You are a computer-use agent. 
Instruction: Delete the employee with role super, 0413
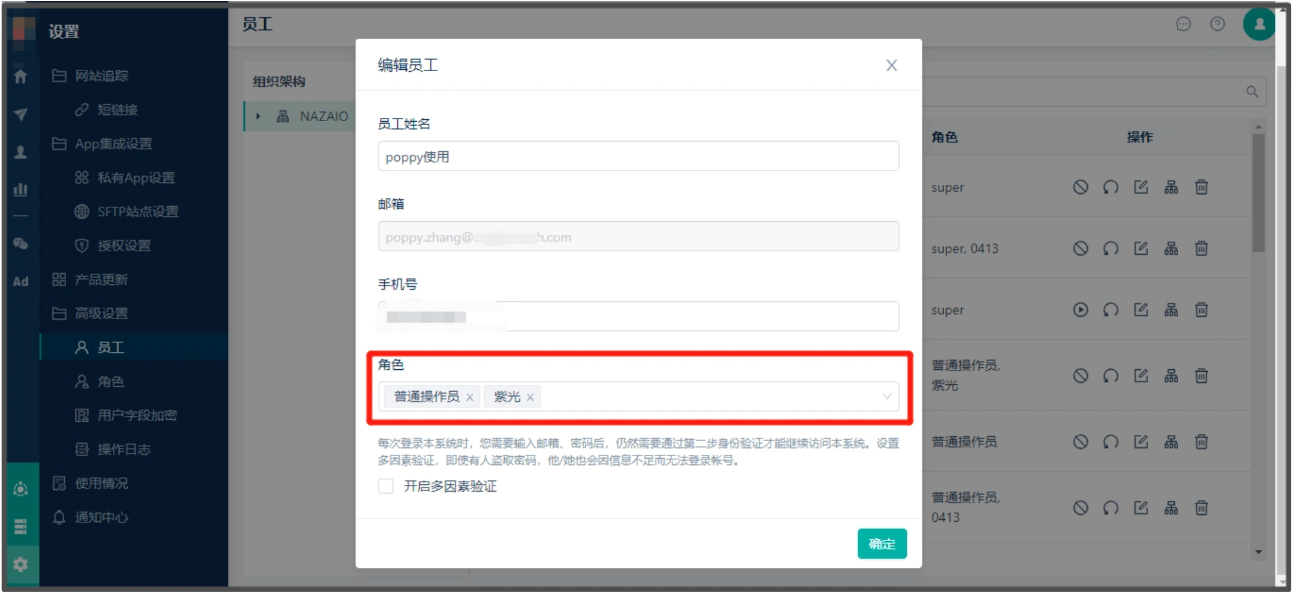click(x=1202, y=249)
